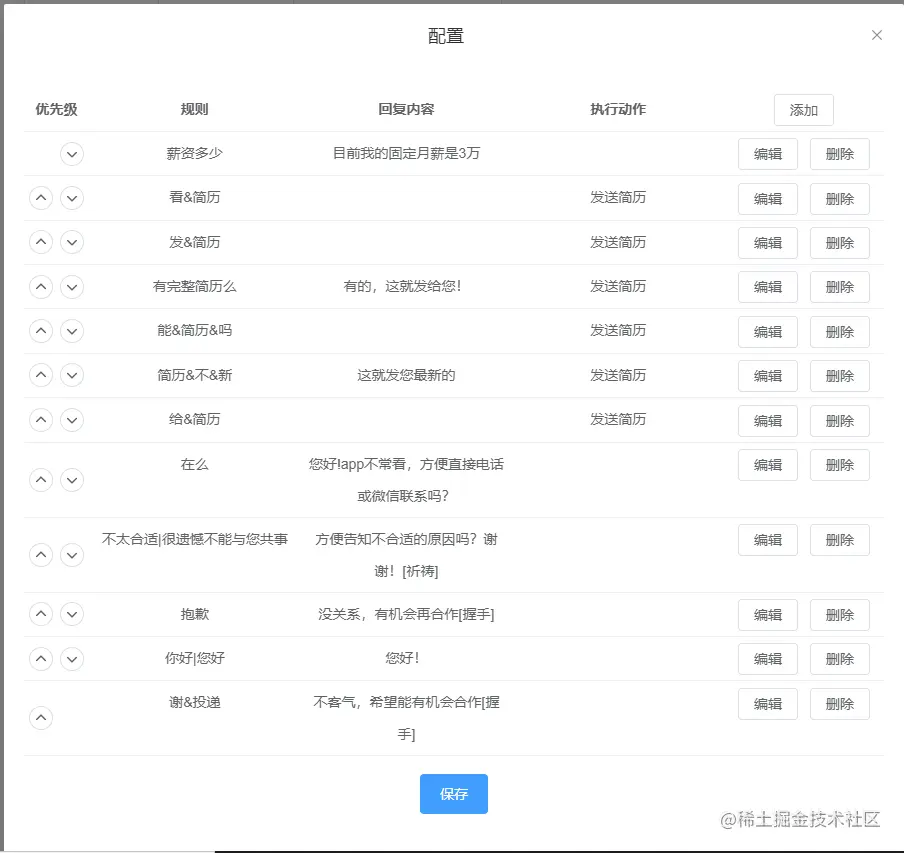Edit the 看&简历 rule

(x=768, y=199)
